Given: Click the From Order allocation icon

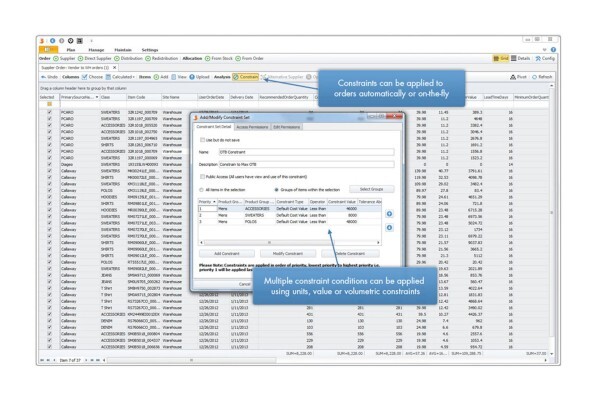Looking at the screenshot, I should (238, 59).
